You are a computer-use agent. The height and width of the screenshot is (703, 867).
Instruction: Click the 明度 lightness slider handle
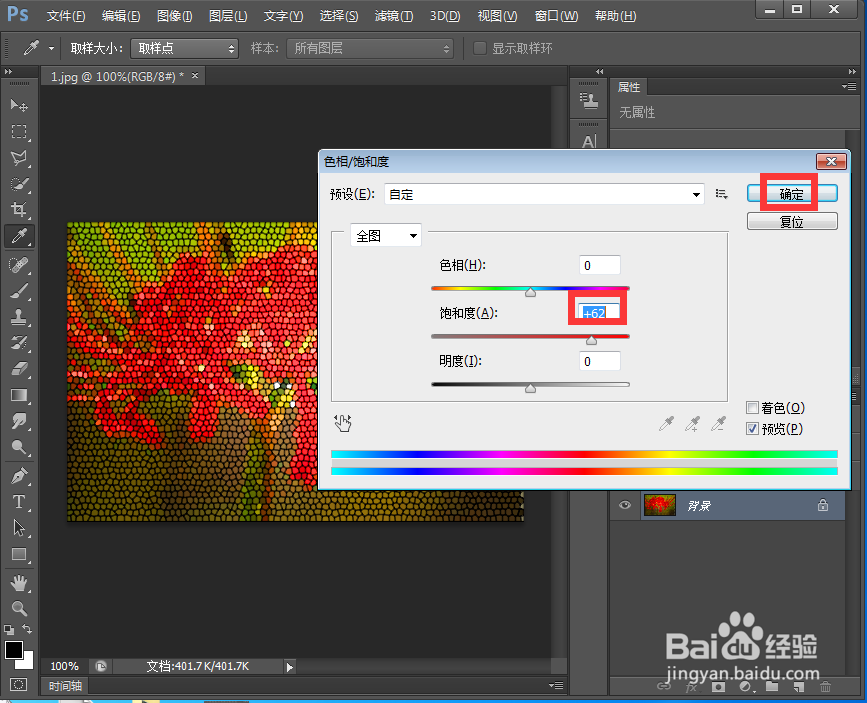(x=530, y=388)
